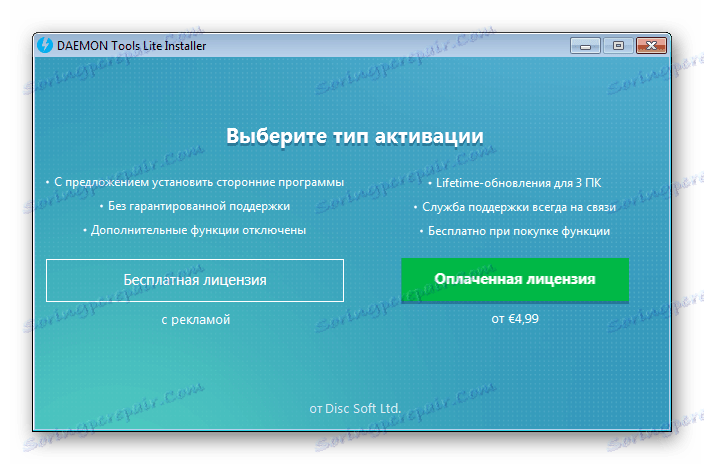Click the 'от Disc Soft Ltd.' footer text
The image size is (704, 464).
click(x=355, y=409)
